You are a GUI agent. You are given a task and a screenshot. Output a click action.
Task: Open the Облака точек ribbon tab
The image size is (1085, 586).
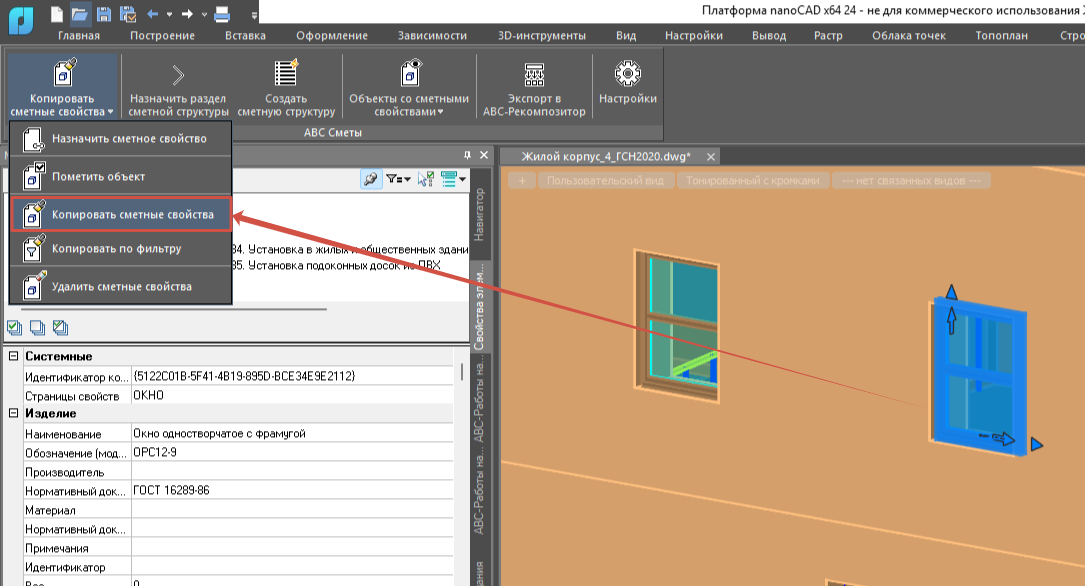(x=909, y=35)
